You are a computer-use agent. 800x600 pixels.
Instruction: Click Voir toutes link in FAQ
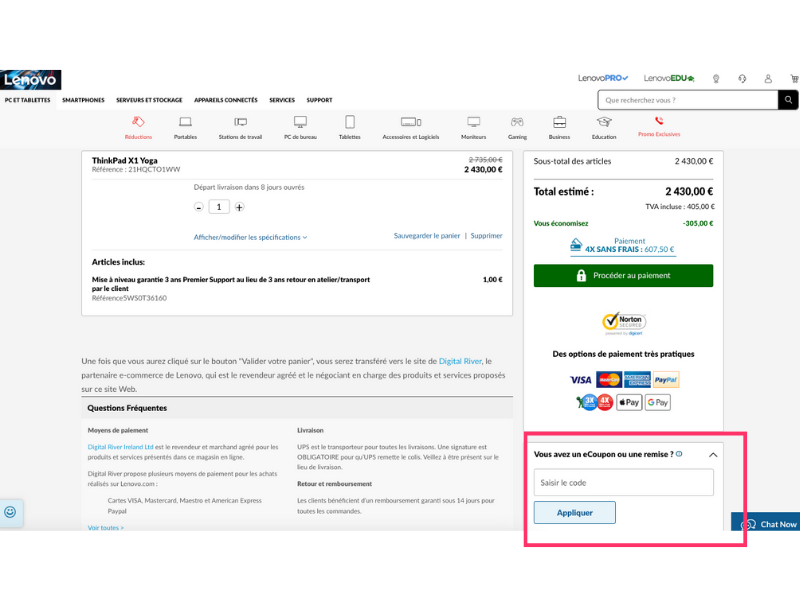pyautogui.click(x=106, y=528)
